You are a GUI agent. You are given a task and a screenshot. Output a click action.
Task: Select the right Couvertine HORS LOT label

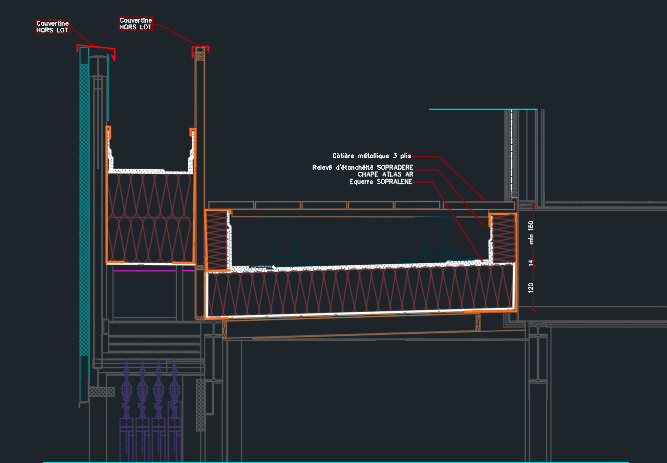(x=136, y=23)
